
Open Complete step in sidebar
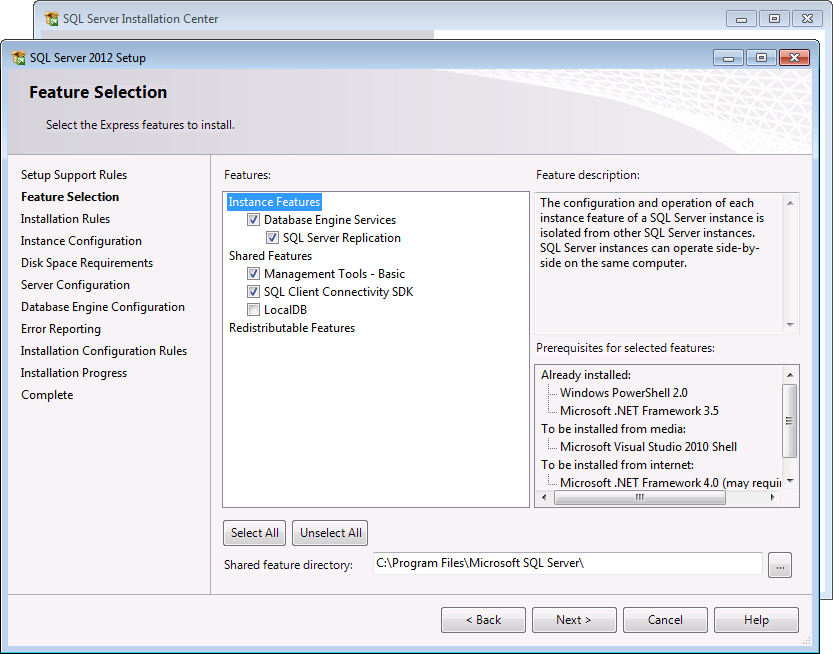coord(47,395)
